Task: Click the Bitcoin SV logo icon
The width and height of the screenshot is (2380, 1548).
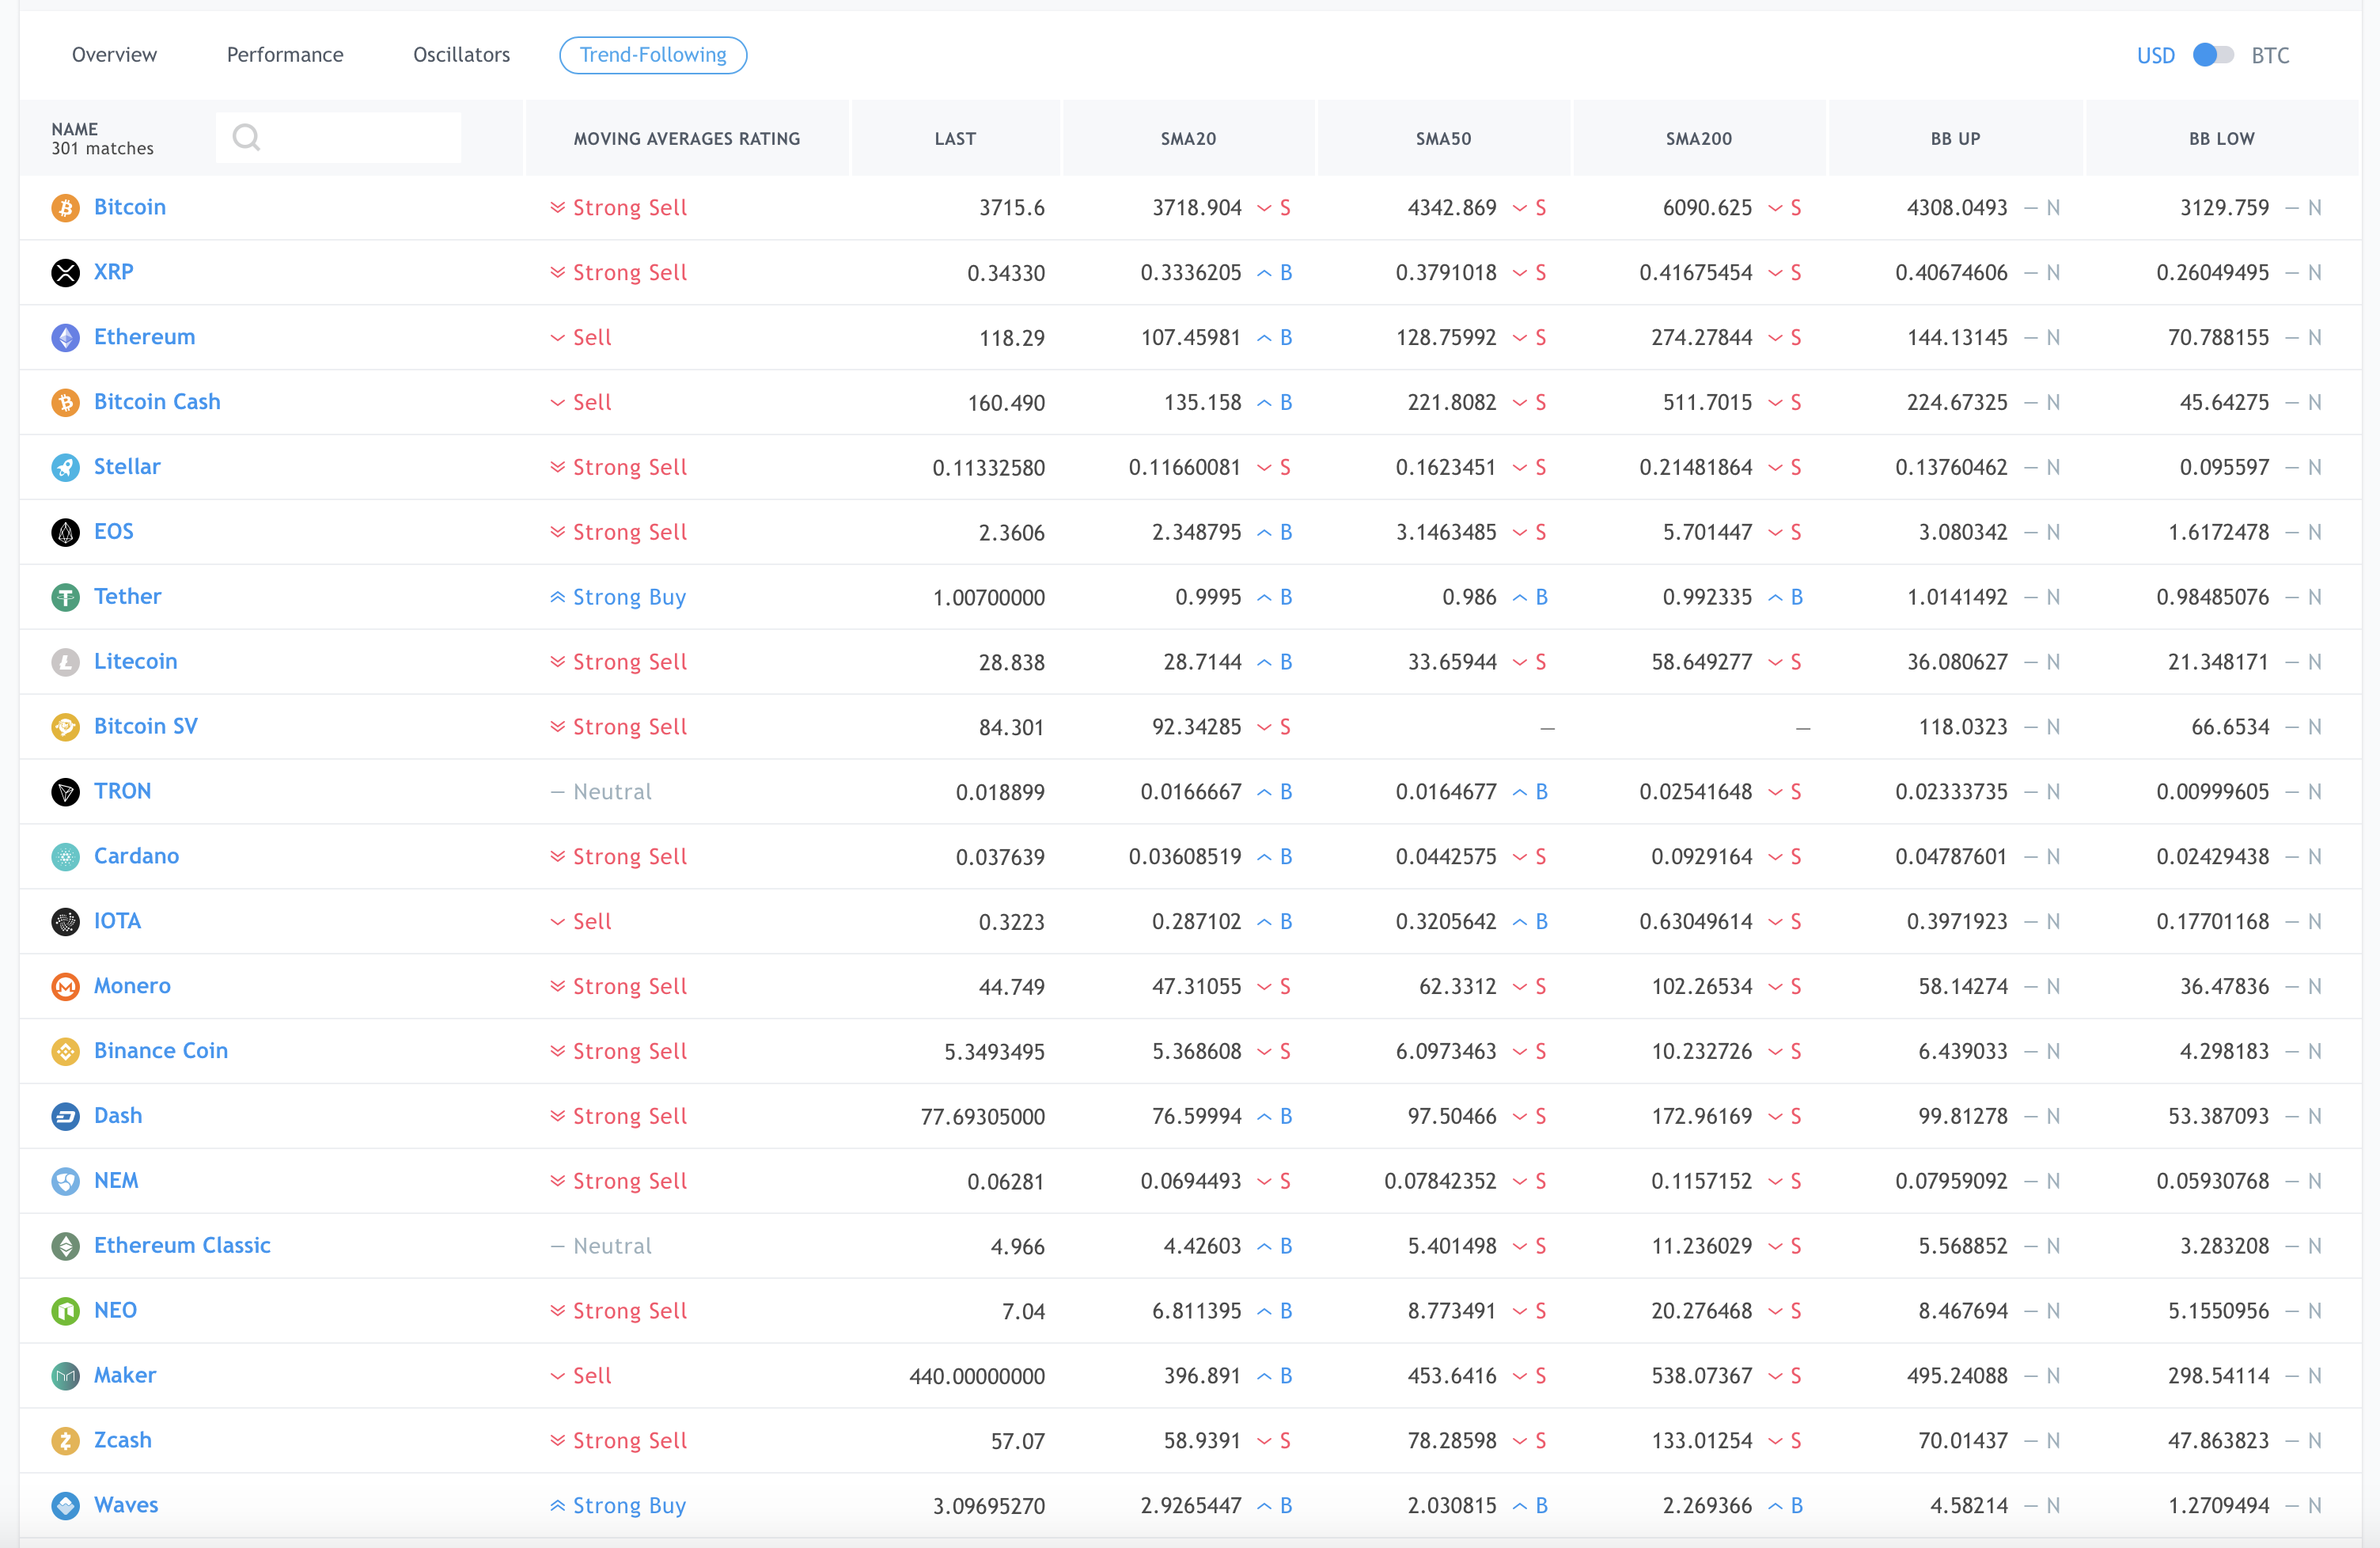Action: [65, 728]
